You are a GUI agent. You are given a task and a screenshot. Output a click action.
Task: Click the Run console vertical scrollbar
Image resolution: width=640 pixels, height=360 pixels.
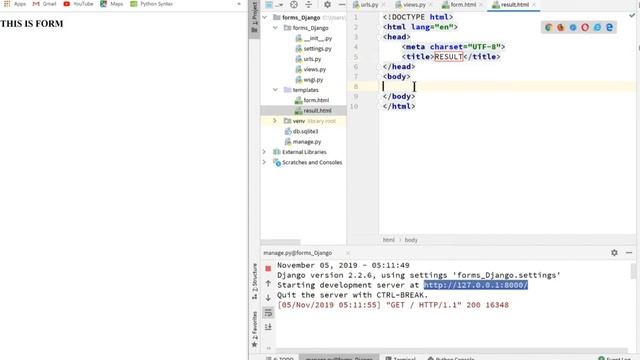pos(633,271)
